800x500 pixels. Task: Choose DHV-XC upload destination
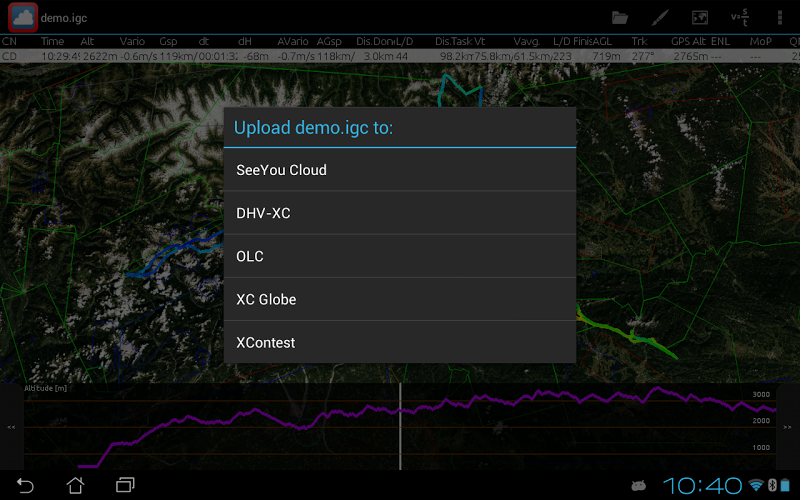pyautogui.click(x=399, y=213)
